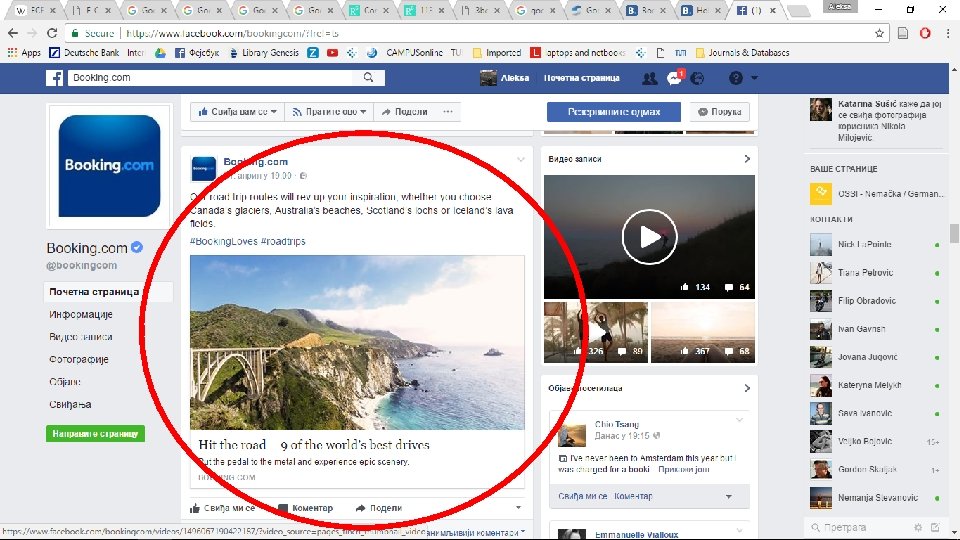
Task: Expand the Visitor Posts section arrow
Action: 747,388
